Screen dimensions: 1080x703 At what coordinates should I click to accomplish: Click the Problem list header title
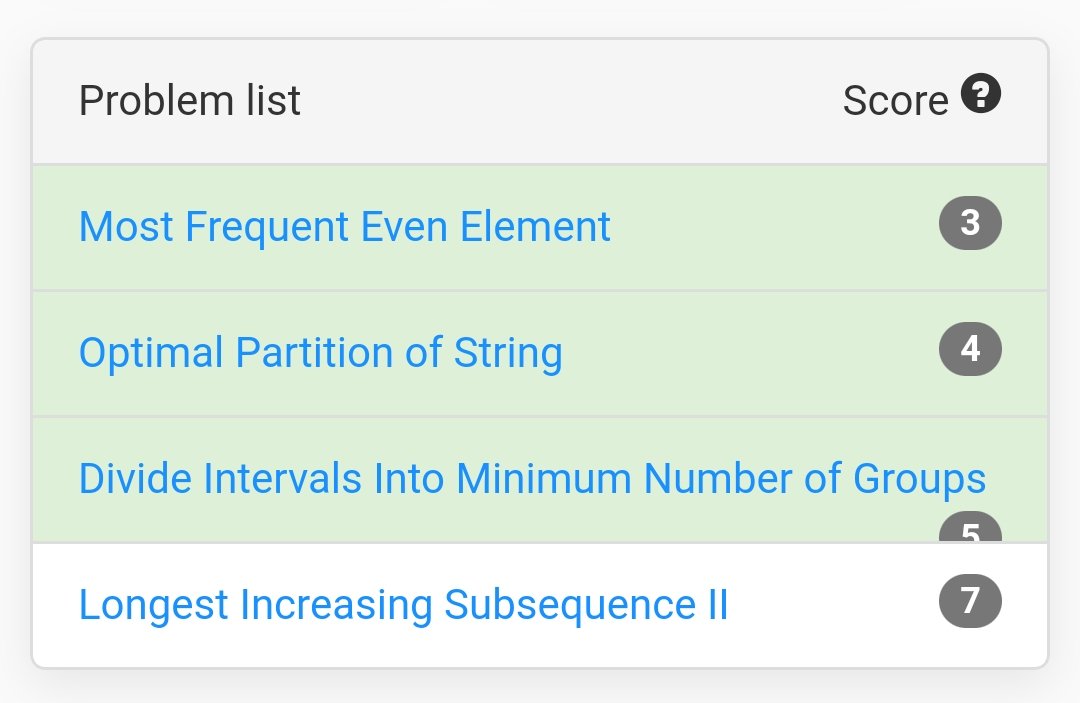click(189, 101)
